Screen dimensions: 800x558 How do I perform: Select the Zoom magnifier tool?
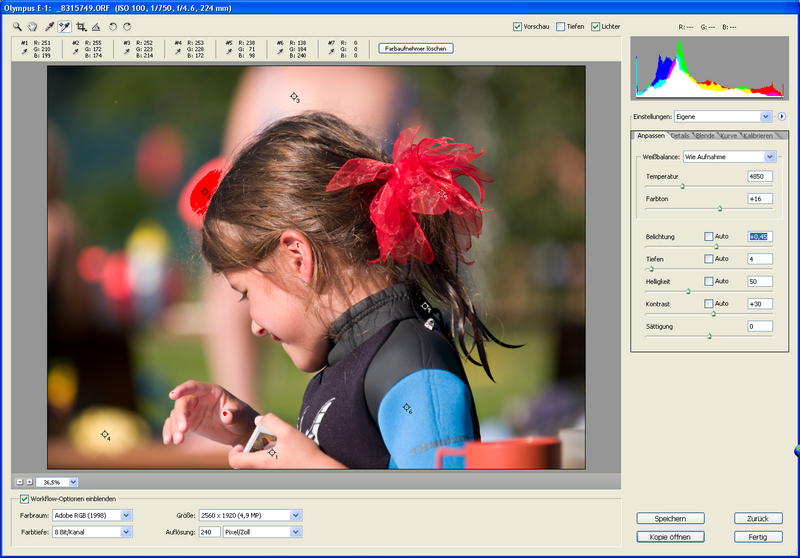(18, 26)
